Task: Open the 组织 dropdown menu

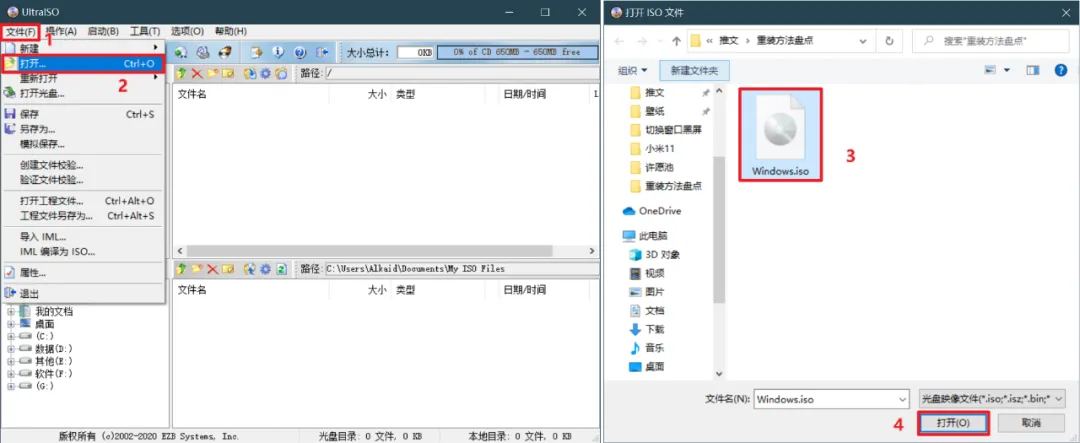Action: (x=633, y=70)
